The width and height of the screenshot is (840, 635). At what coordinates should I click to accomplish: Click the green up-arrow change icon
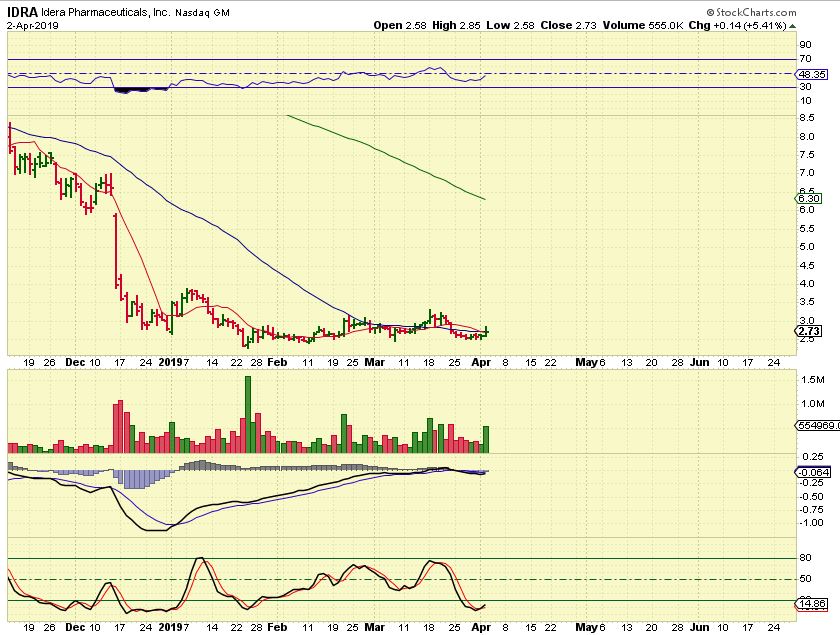click(792, 26)
